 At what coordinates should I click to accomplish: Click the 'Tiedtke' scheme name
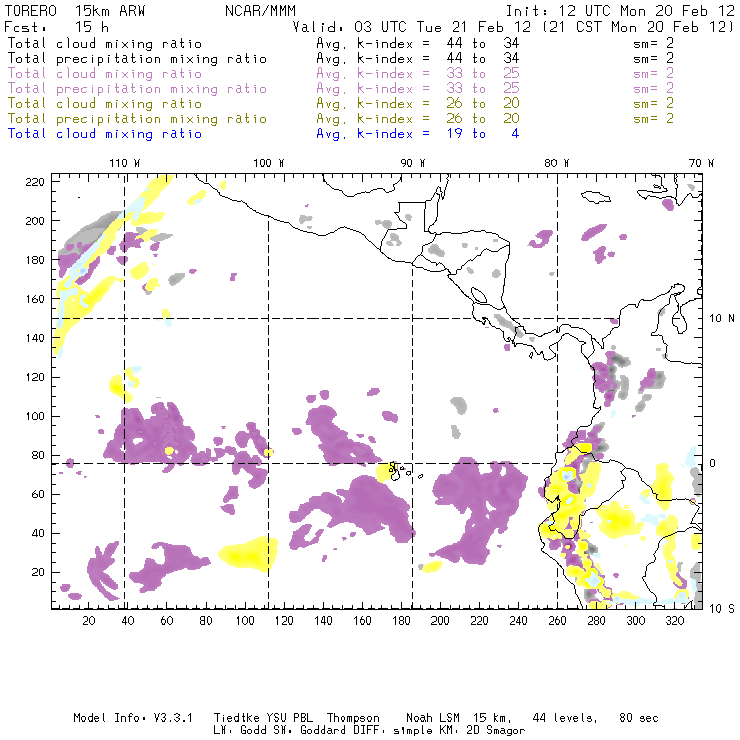pos(237,718)
